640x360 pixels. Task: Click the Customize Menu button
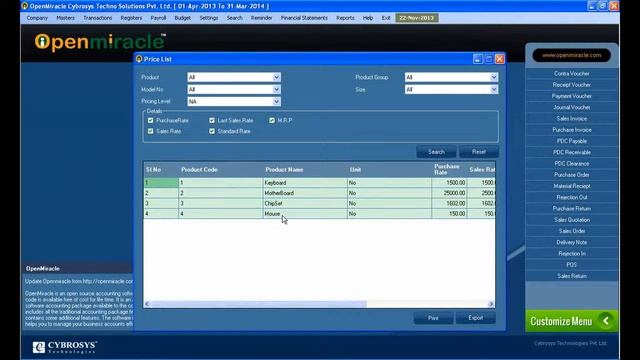571,321
